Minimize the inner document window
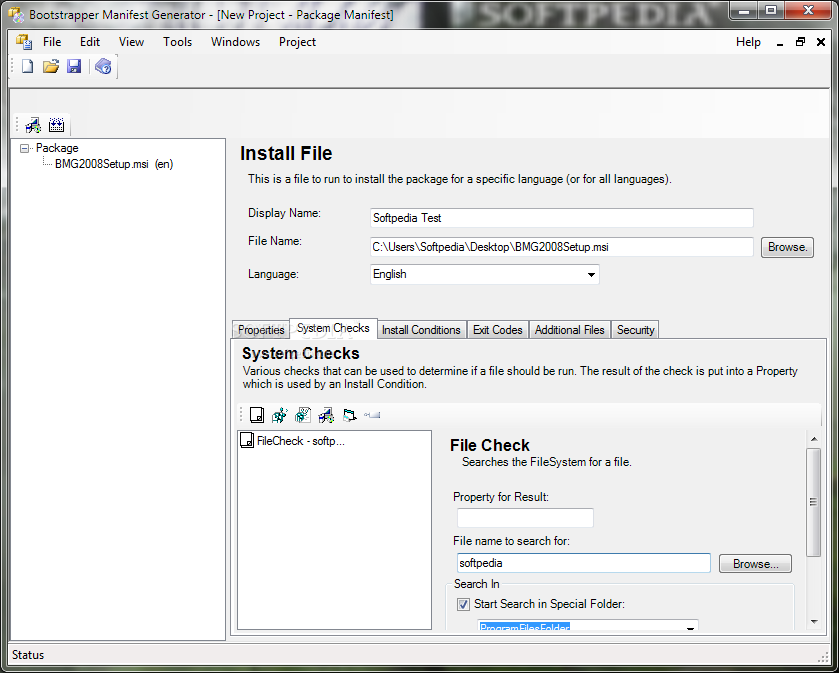This screenshot has width=839, height=673. click(780, 42)
